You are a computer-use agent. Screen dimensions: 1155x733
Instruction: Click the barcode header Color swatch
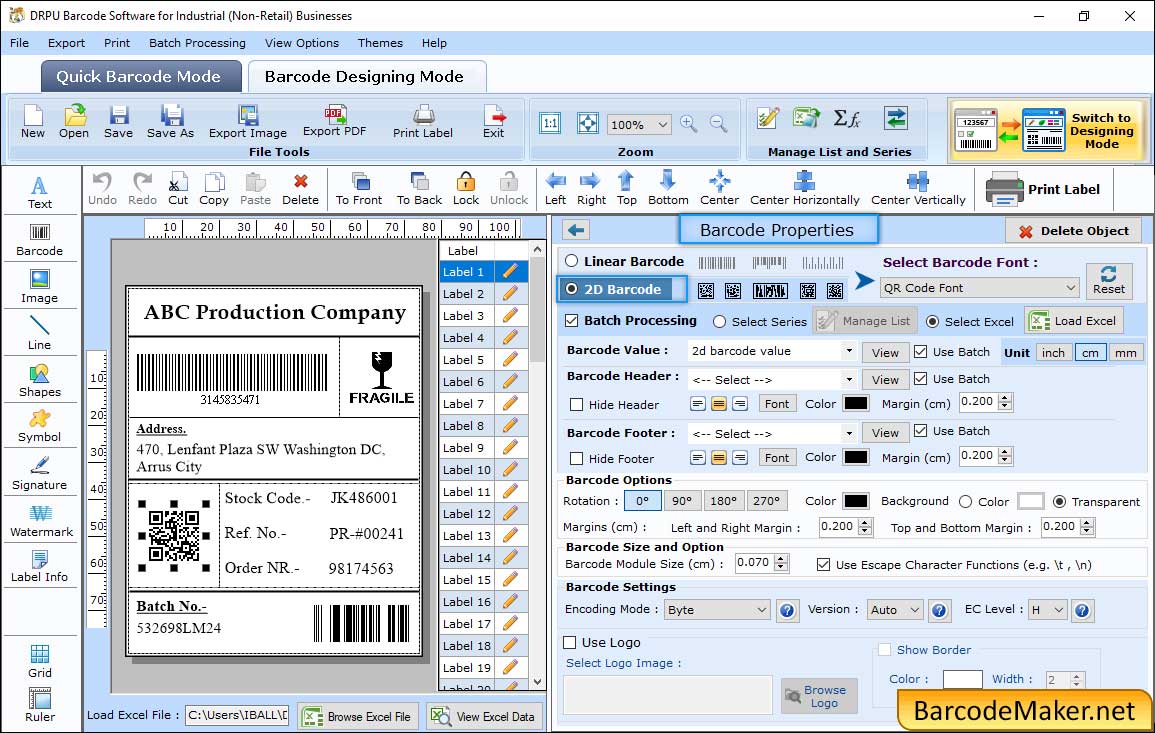(x=855, y=404)
